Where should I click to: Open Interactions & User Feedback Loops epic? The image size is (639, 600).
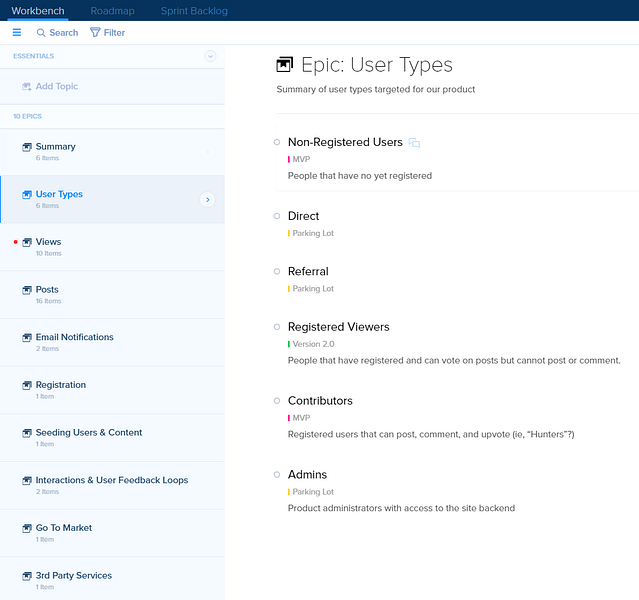point(112,485)
